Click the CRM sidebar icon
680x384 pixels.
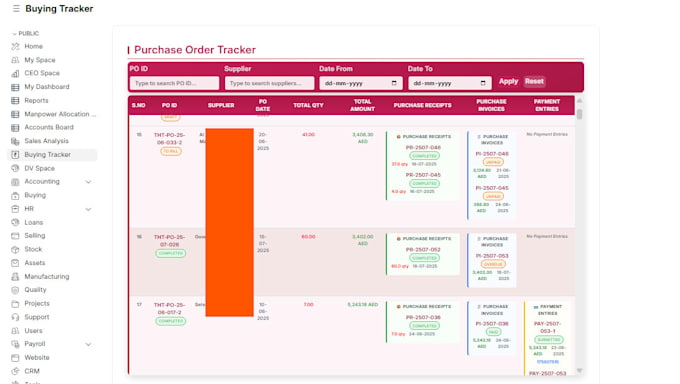15,371
